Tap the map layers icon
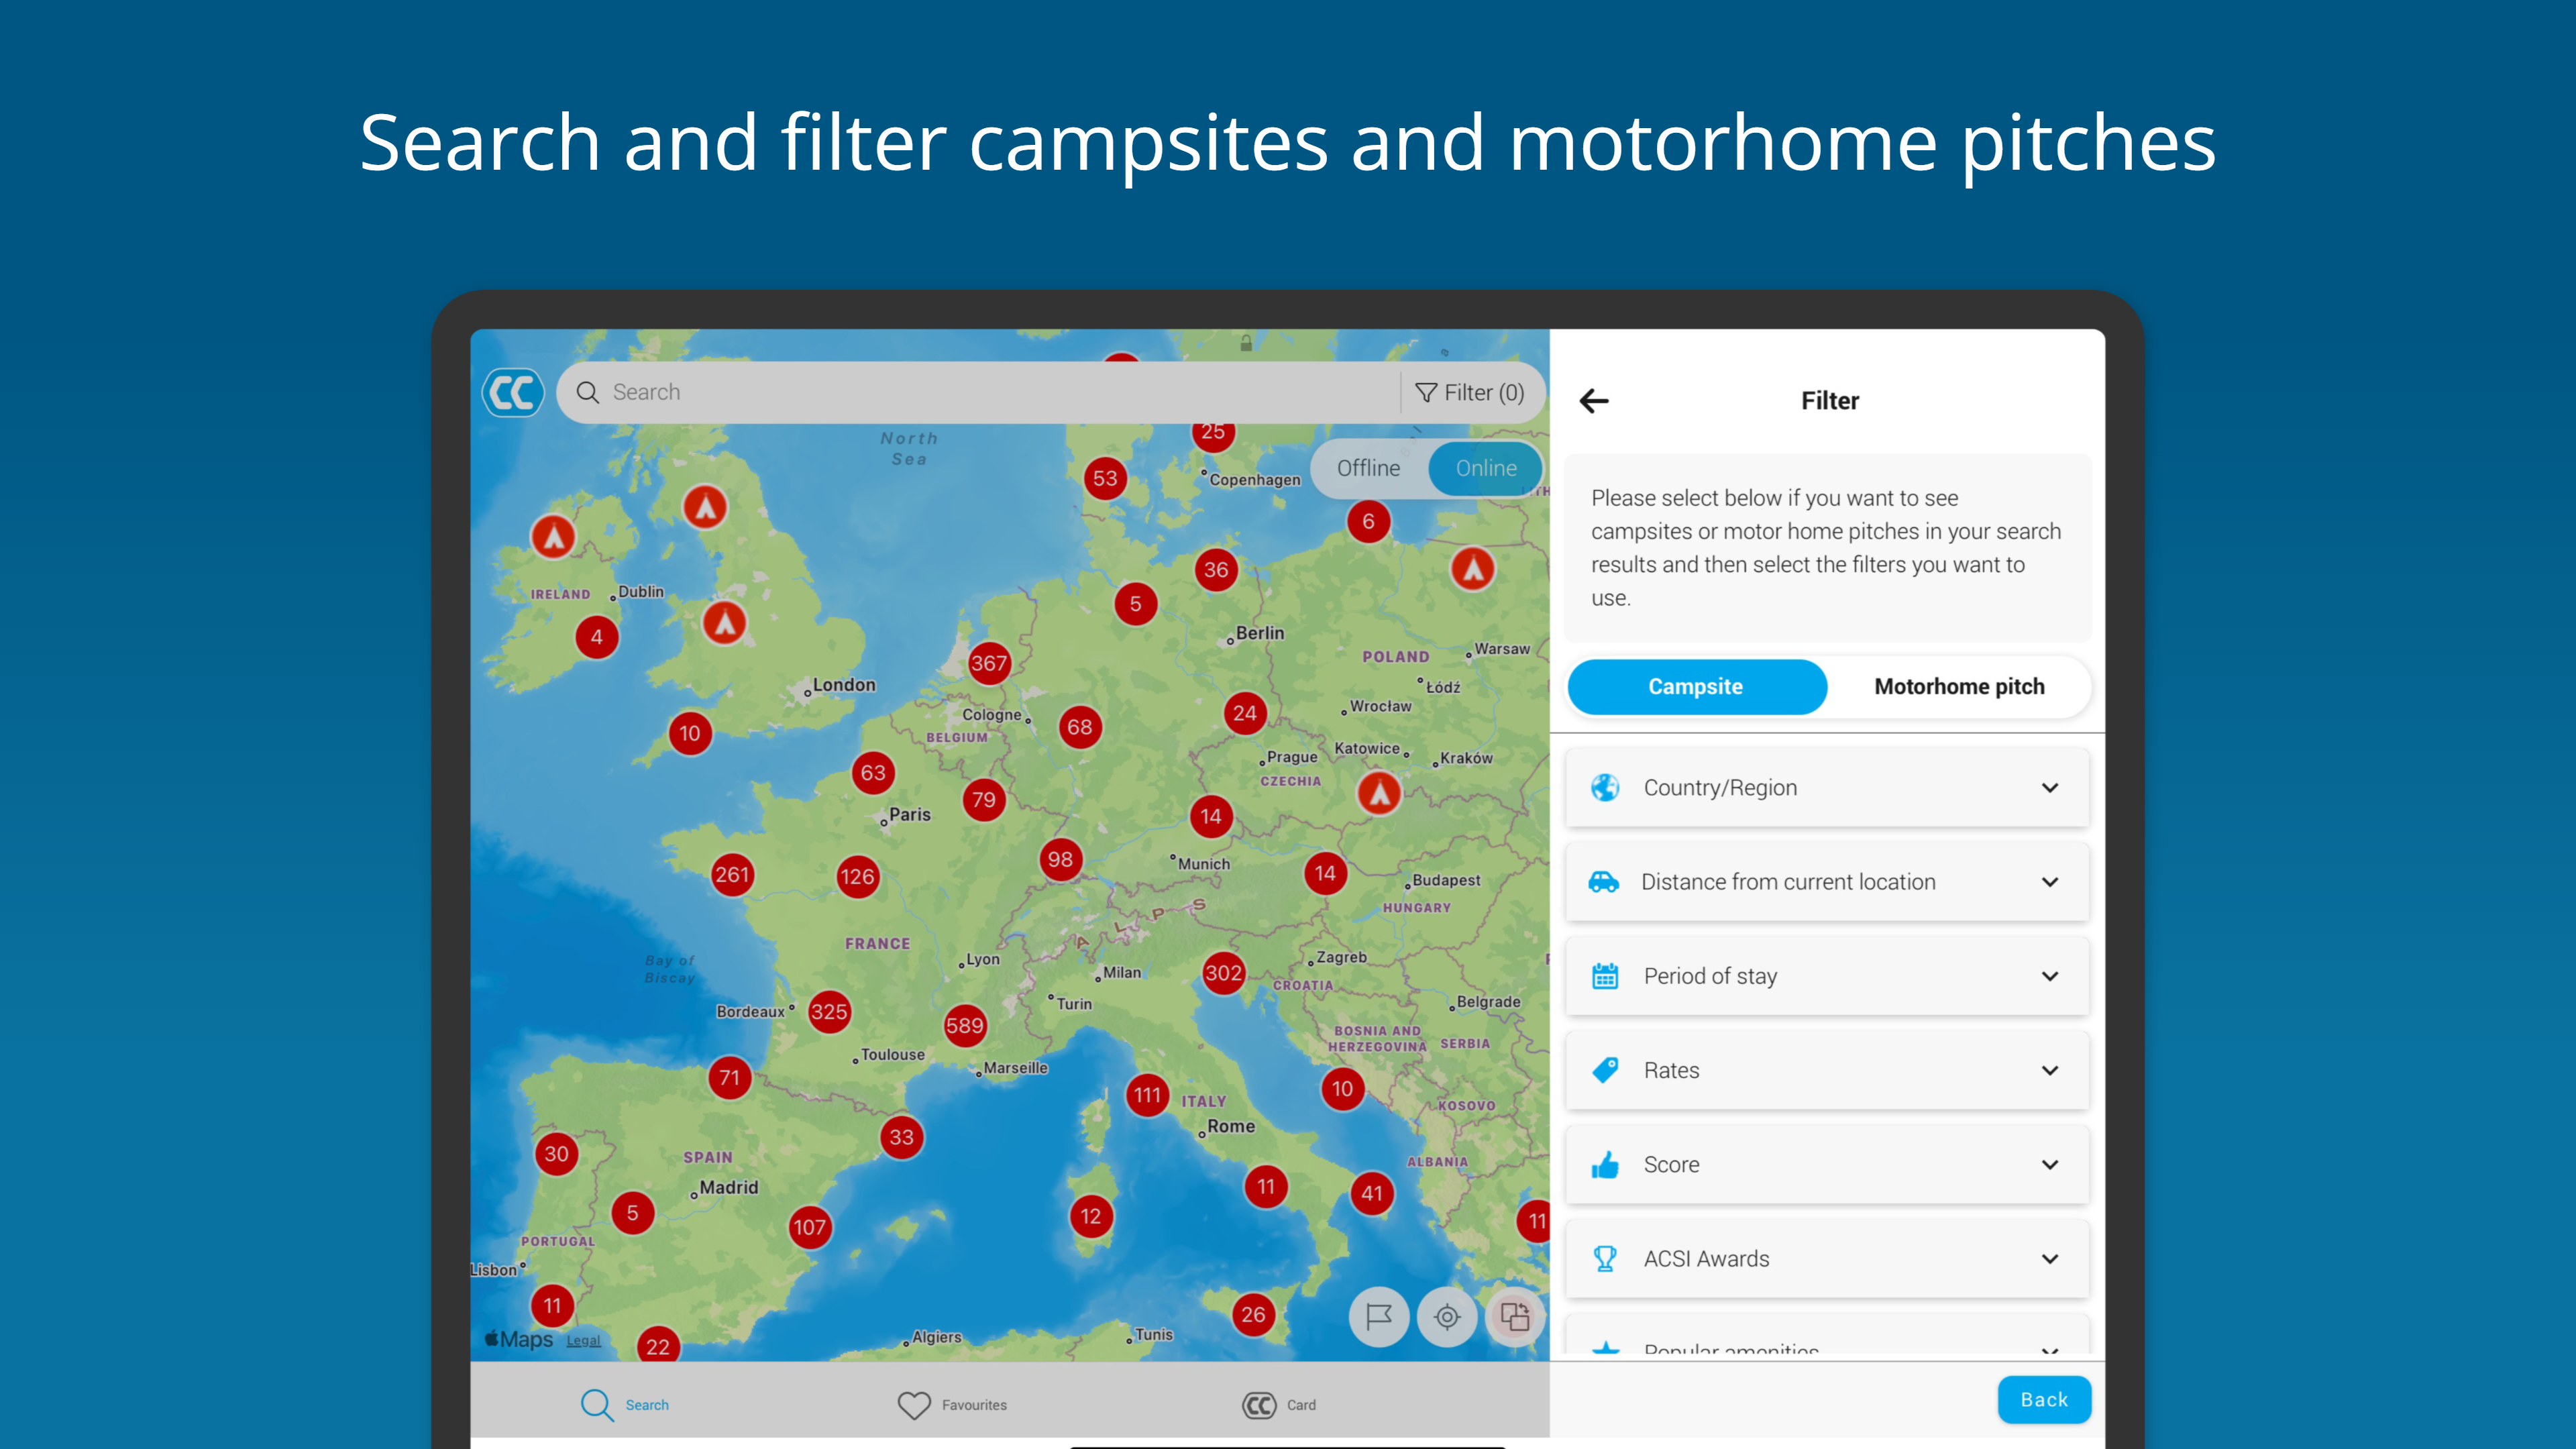Screen dimensions: 2576x1449 (1515, 1317)
